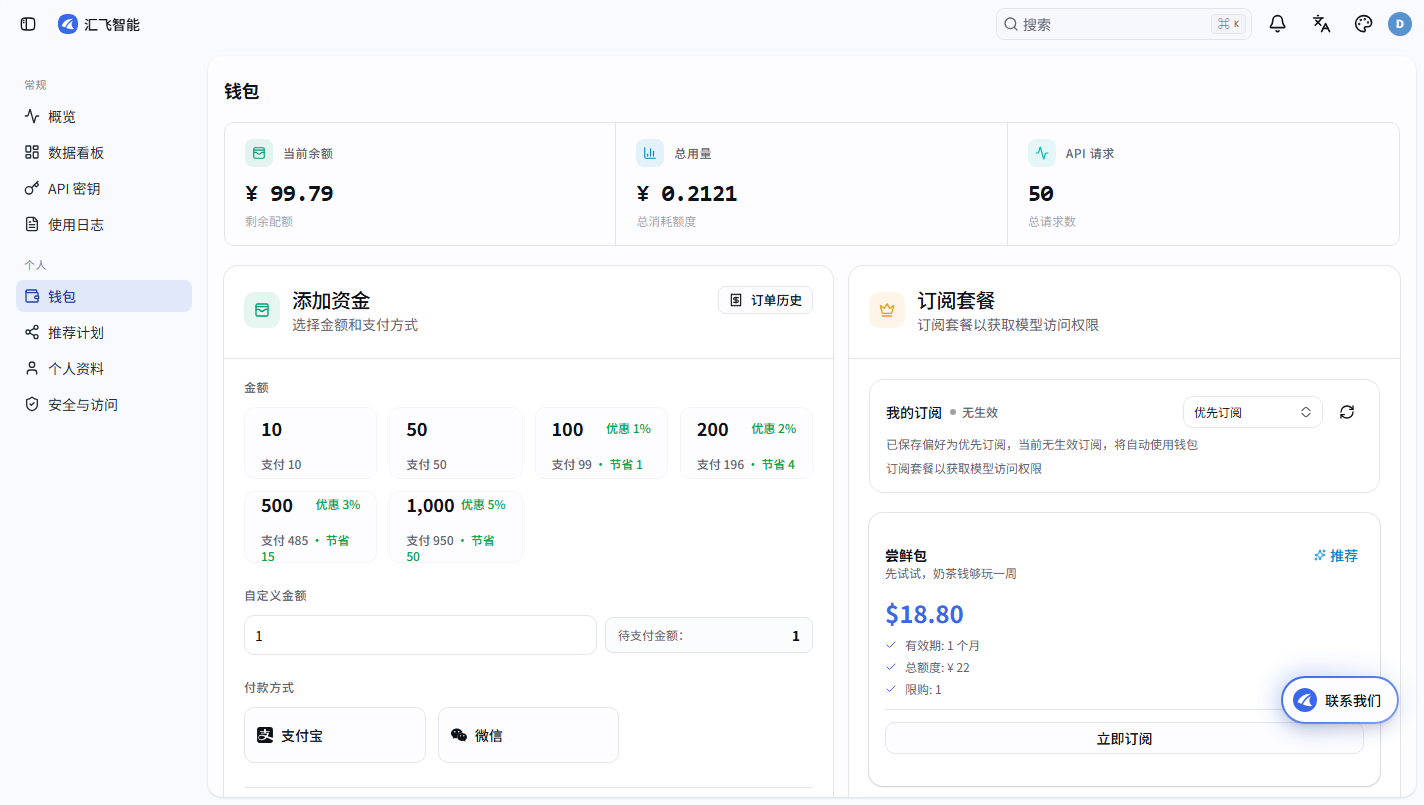Click the $18.80 price text
This screenshot has width=1424, height=805.
coord(924,614)
